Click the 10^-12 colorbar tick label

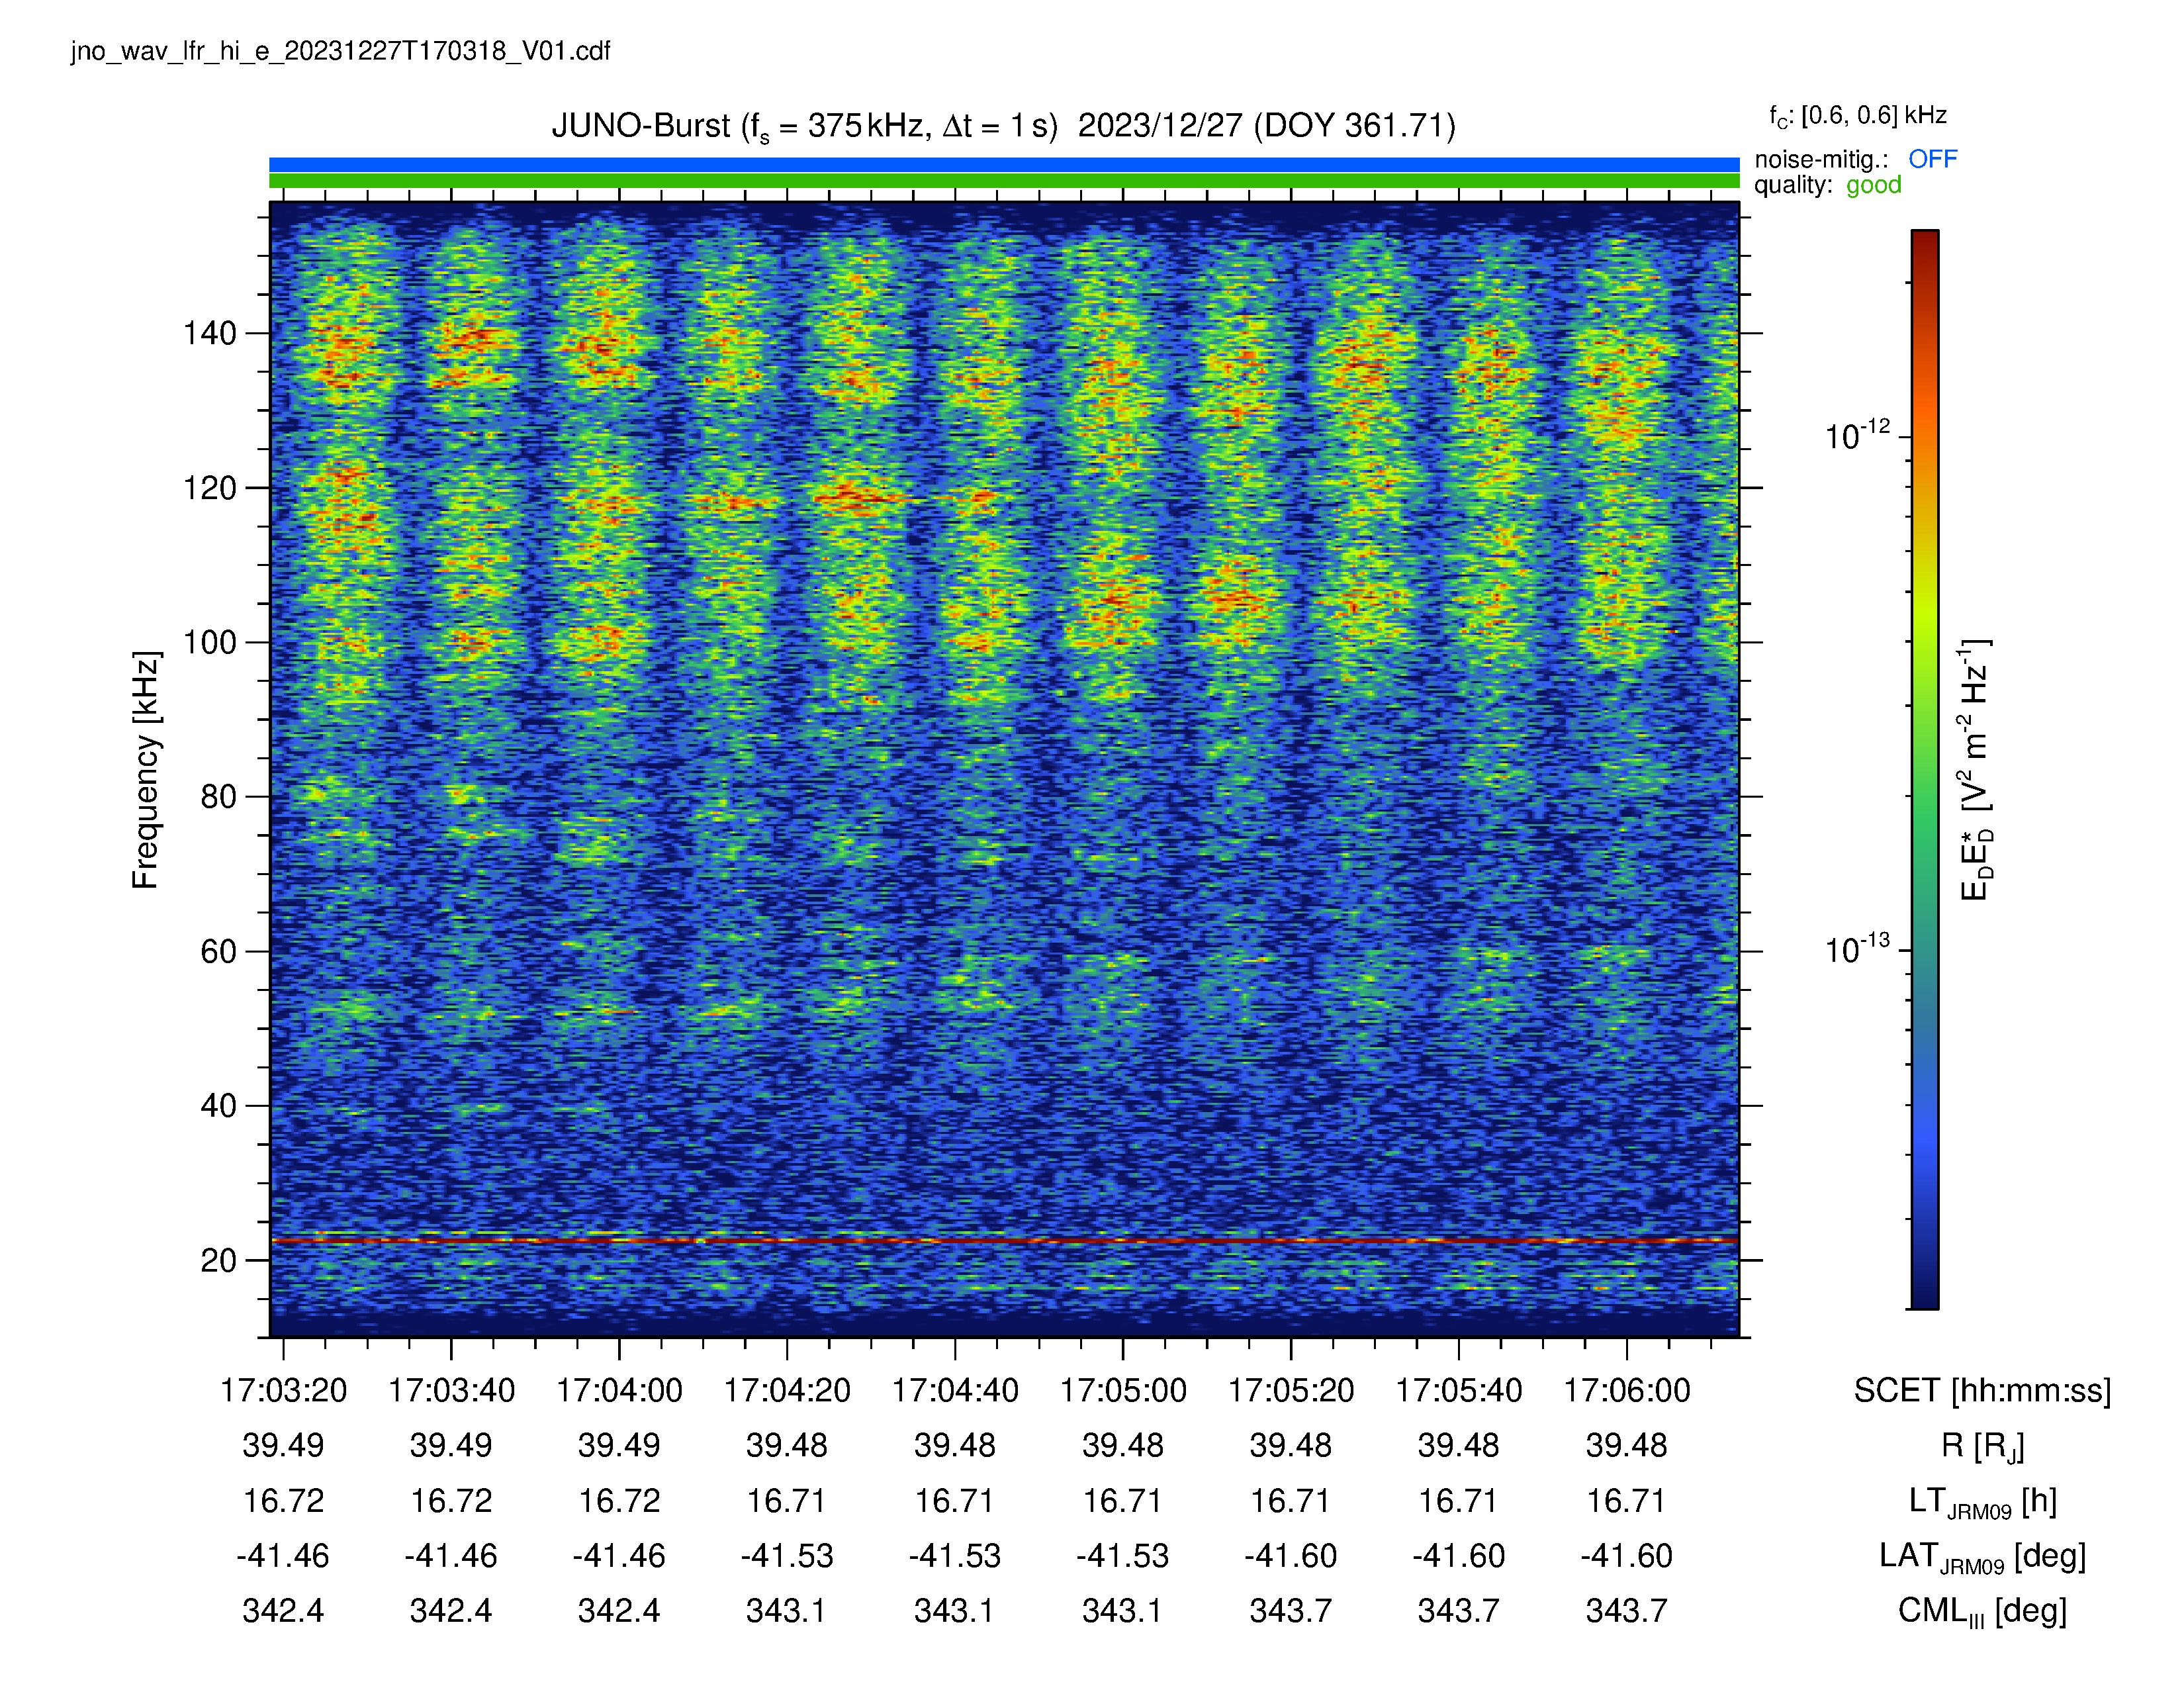1857,436
